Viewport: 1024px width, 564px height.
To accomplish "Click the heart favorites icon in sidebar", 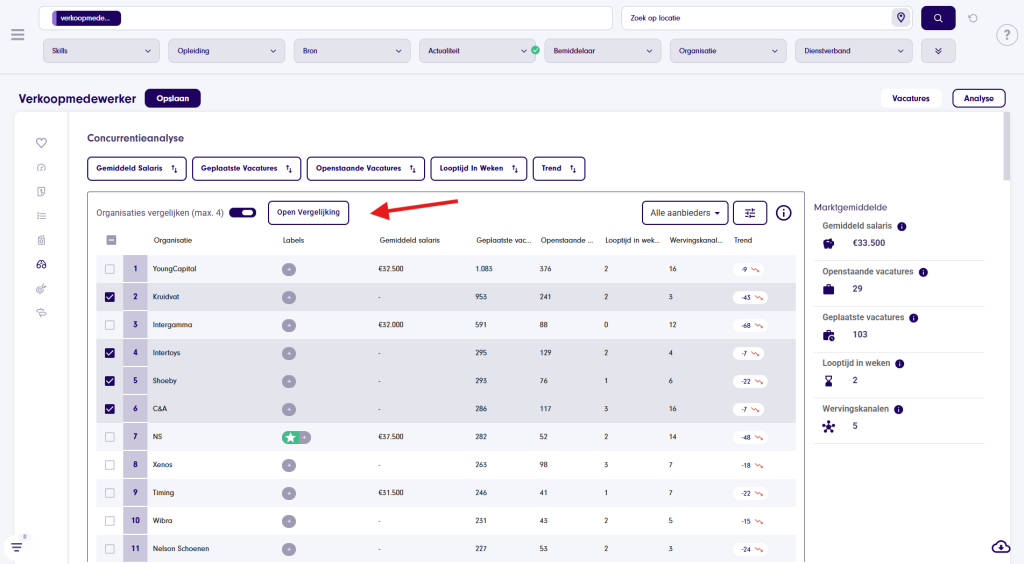I will coord(41,143).
